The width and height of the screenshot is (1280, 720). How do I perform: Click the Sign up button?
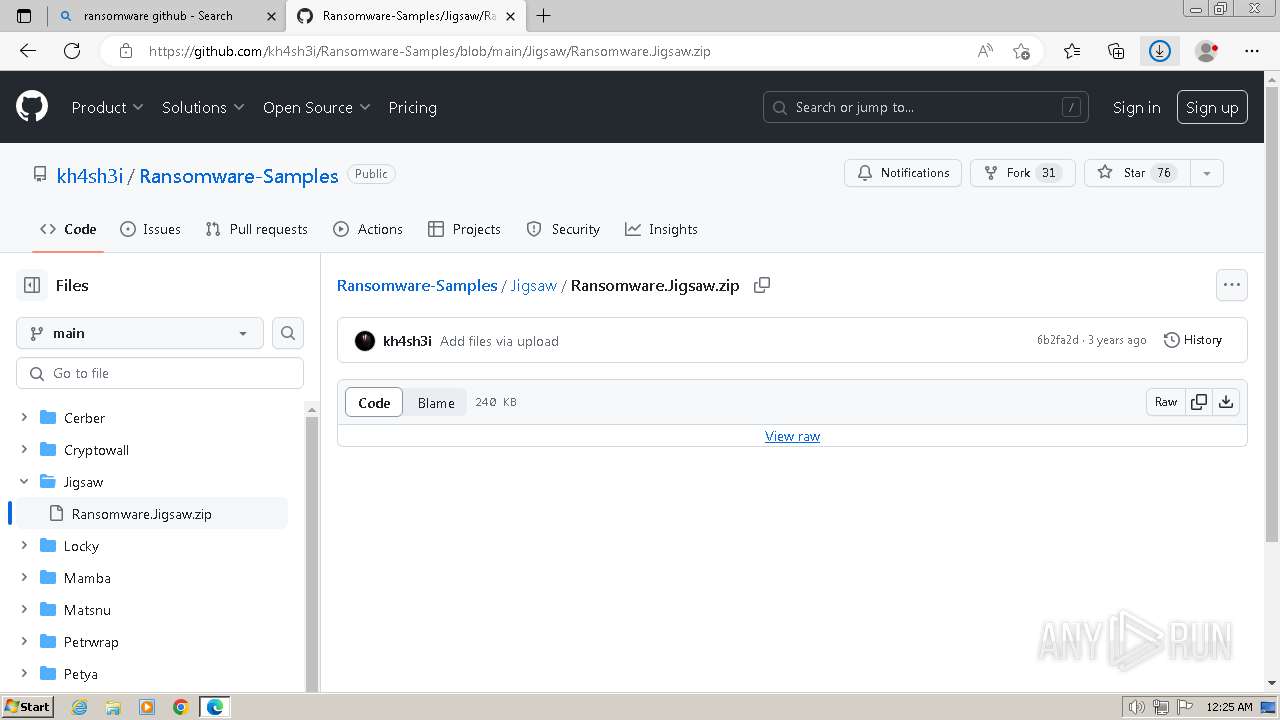[x=1212, y=107]
